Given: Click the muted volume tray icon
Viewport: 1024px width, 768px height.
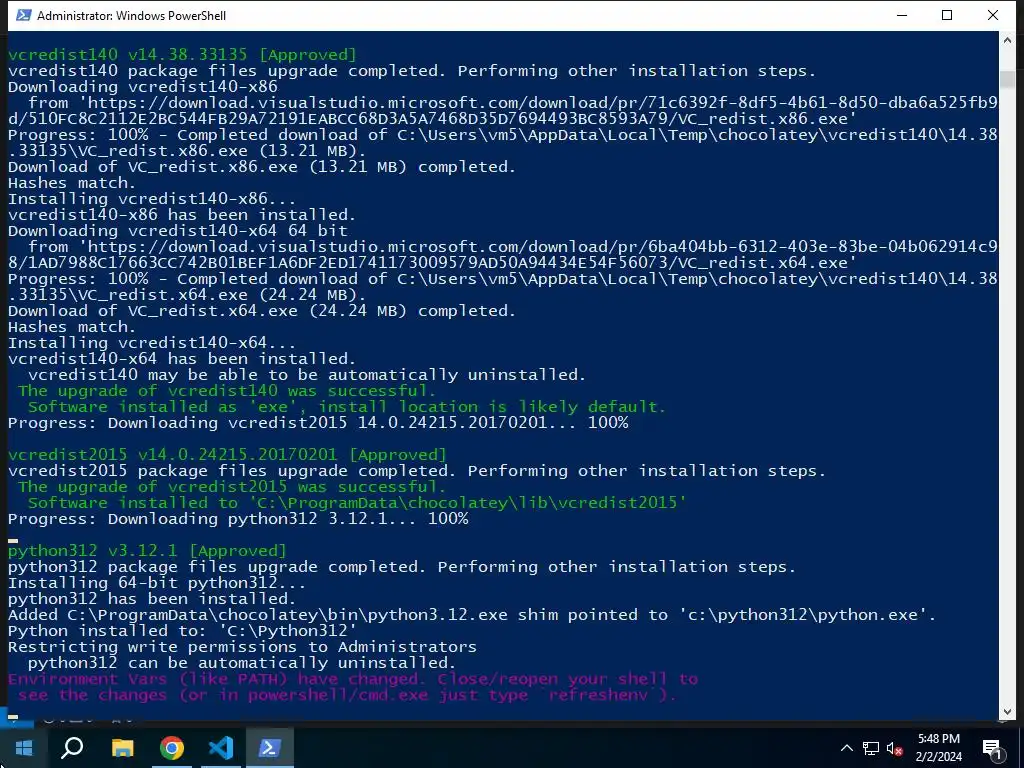Looking at the screenshot, I should (x=894, y=748).
